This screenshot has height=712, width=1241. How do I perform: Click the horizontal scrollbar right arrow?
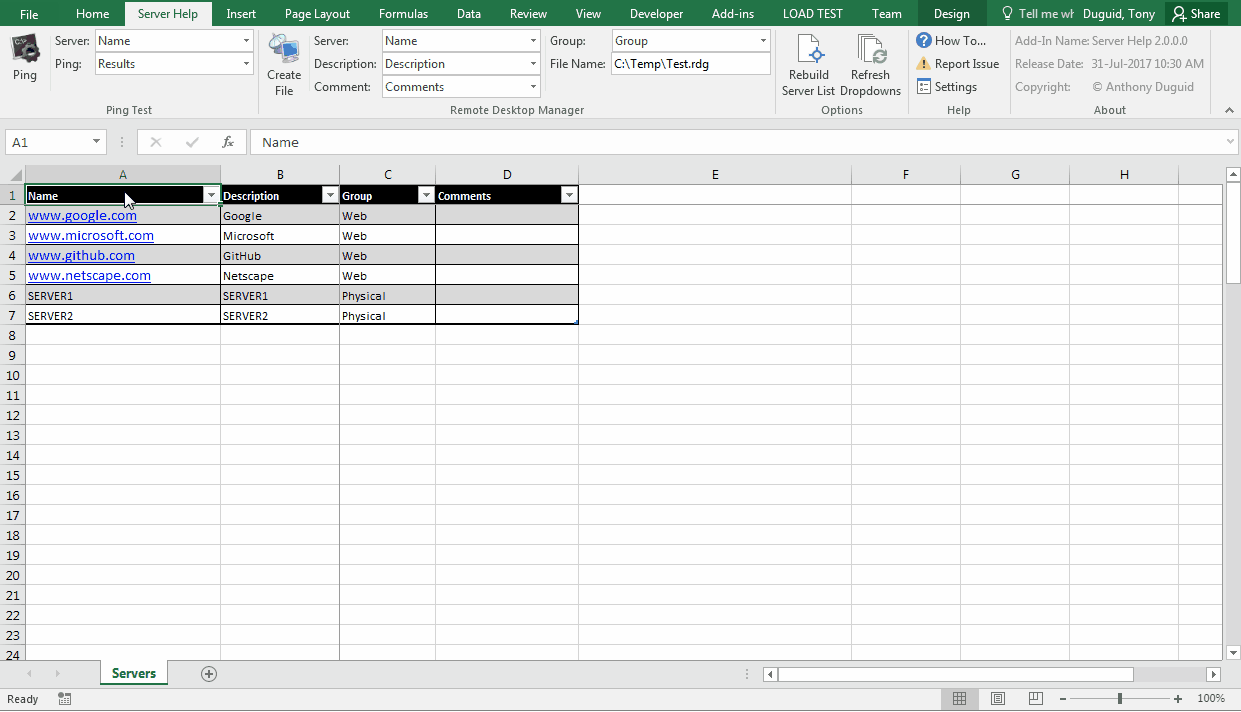(1214, 675)
